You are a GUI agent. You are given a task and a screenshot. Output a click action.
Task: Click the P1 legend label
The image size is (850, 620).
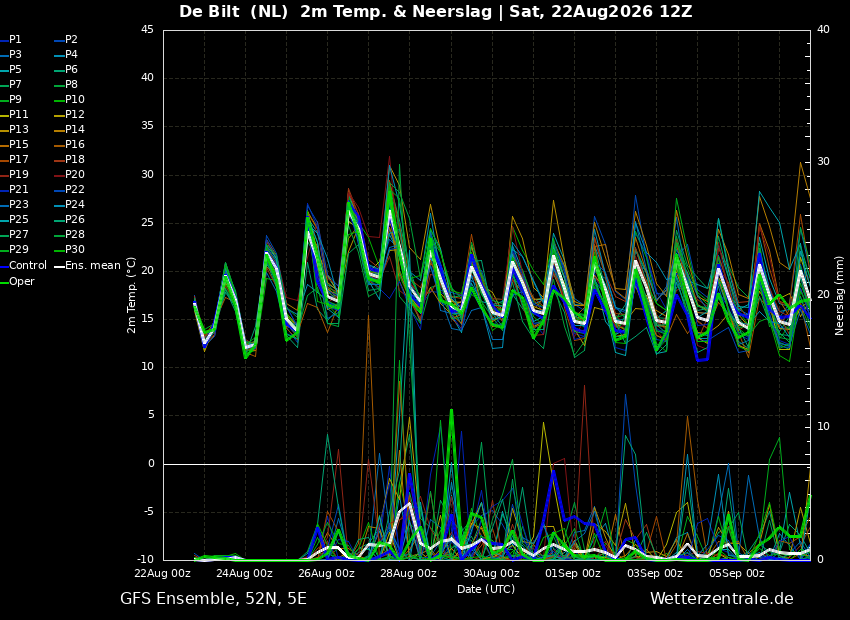tap(15, 40)
